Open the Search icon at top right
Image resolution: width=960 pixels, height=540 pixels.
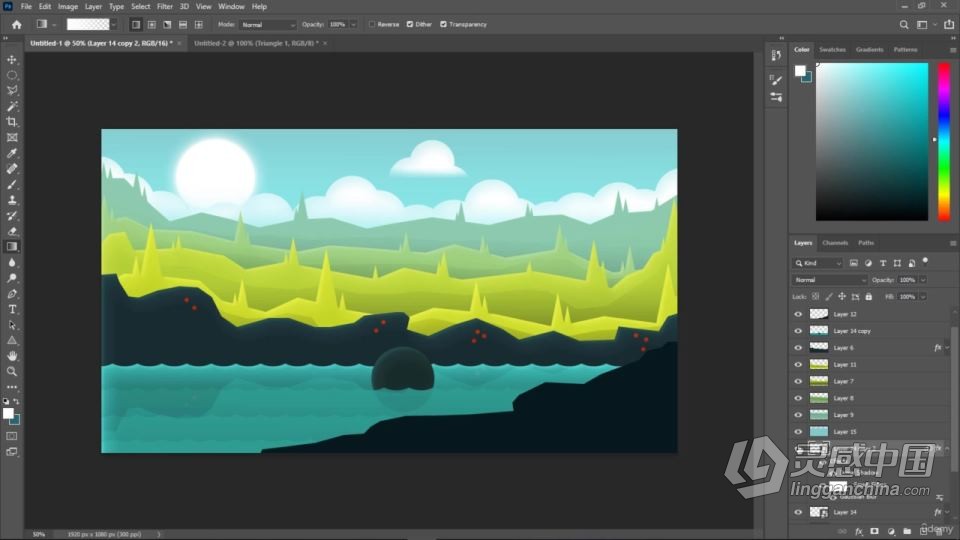904,24
